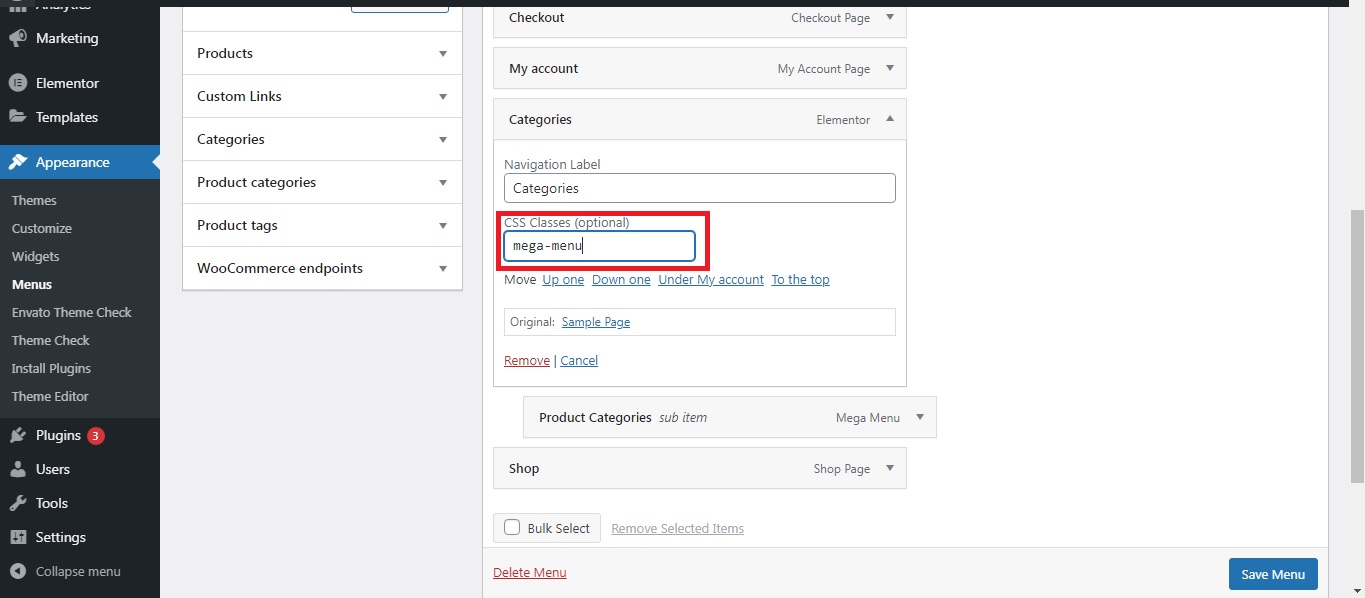Enable the Bulk Select checkbox

click(x=512, y=528)
